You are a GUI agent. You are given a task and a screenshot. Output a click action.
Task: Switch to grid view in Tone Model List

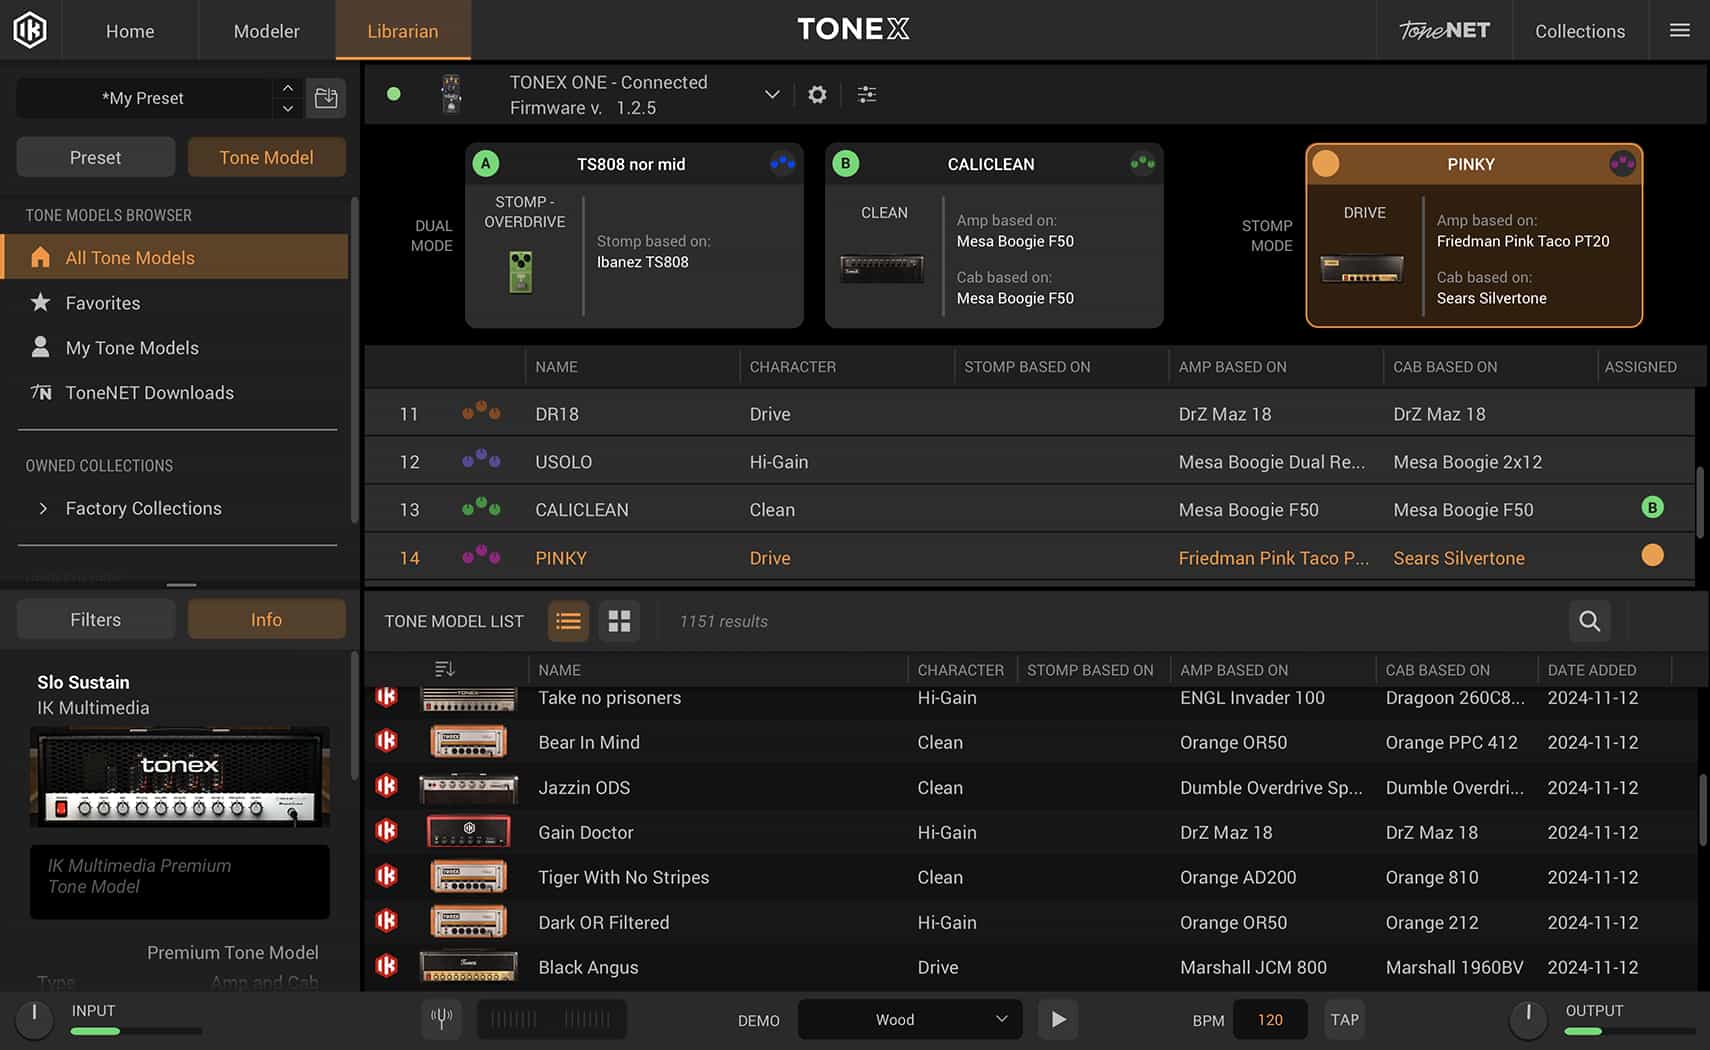pyautogui.click(x=619, y=621)
